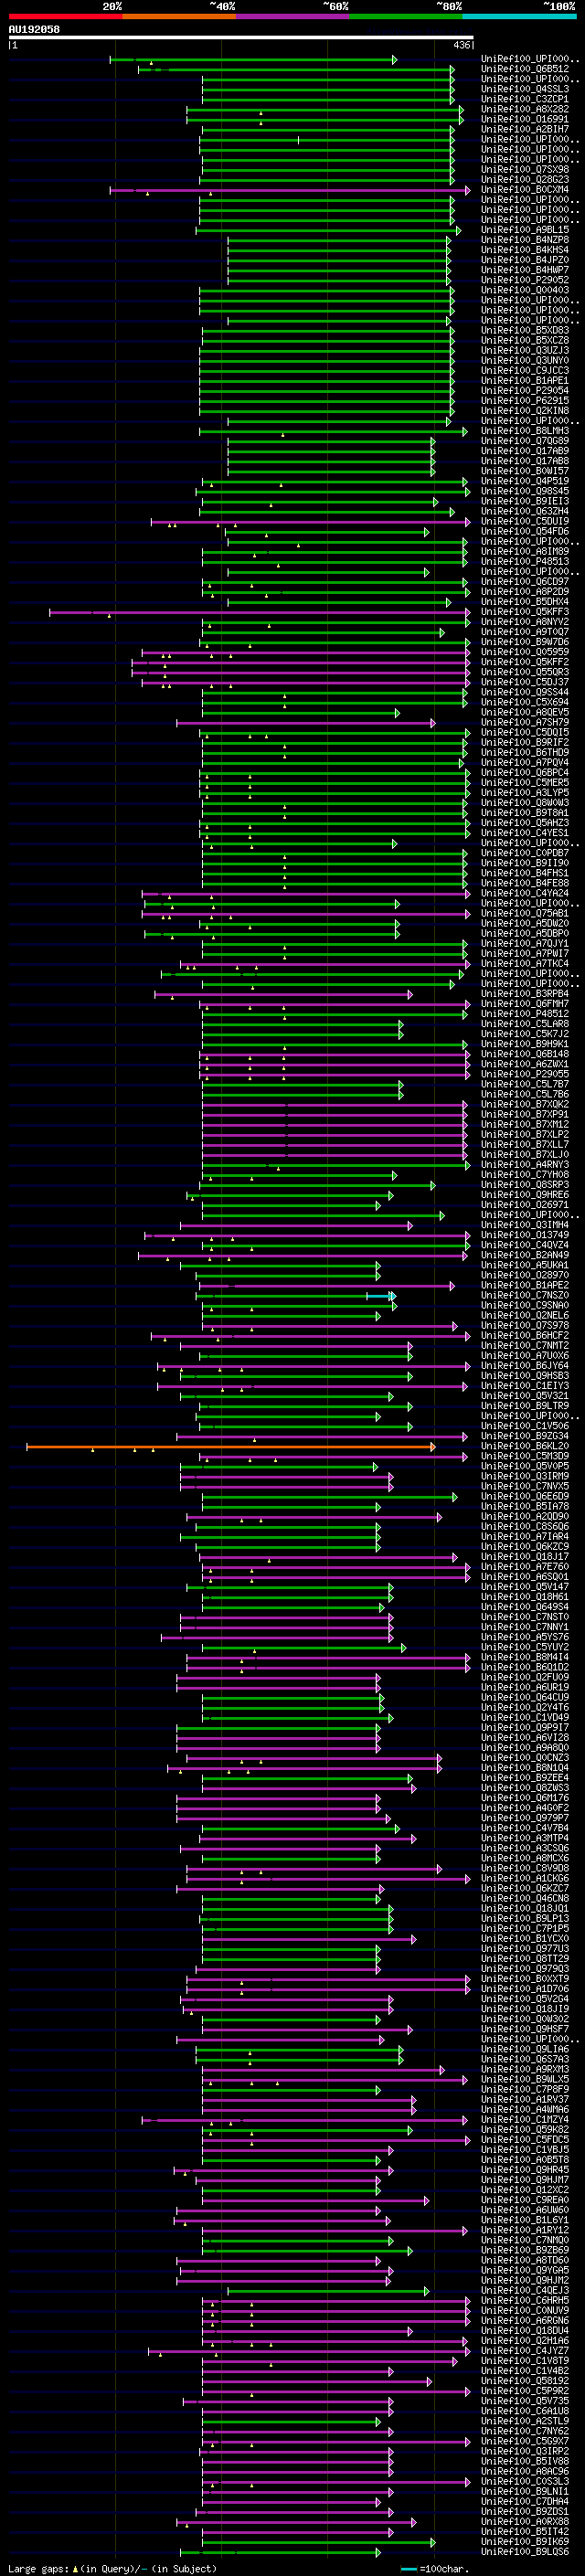Select hit label UniRef100_A7IAR4
Viewport: 585px width, 2576px height.
pyautogui.click(x=525, y=1537)
